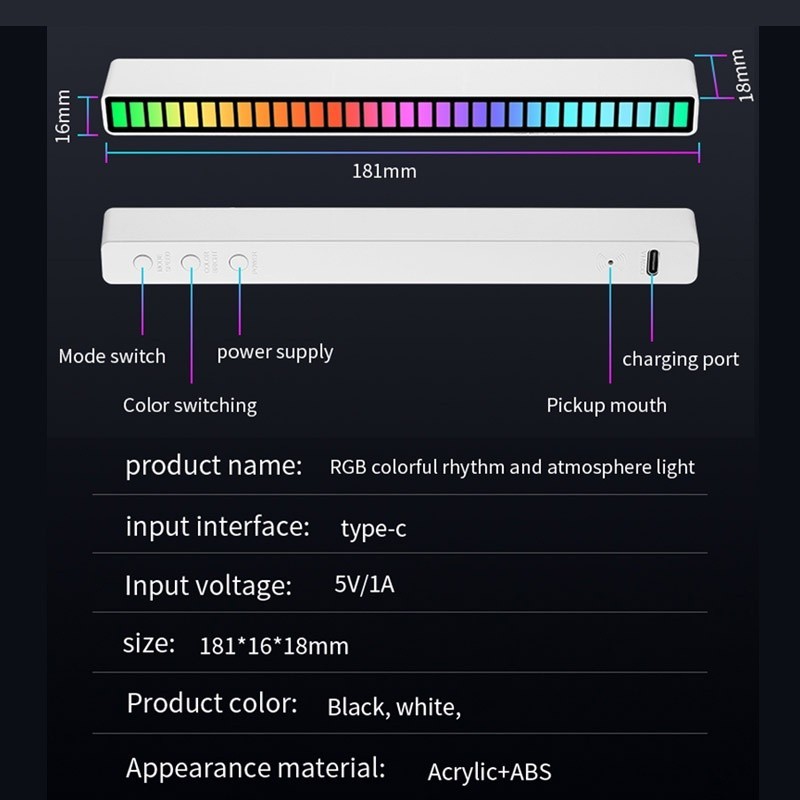
Task: Click the 181mm length label
Action: pyautogui.click(x=384, y=171)
